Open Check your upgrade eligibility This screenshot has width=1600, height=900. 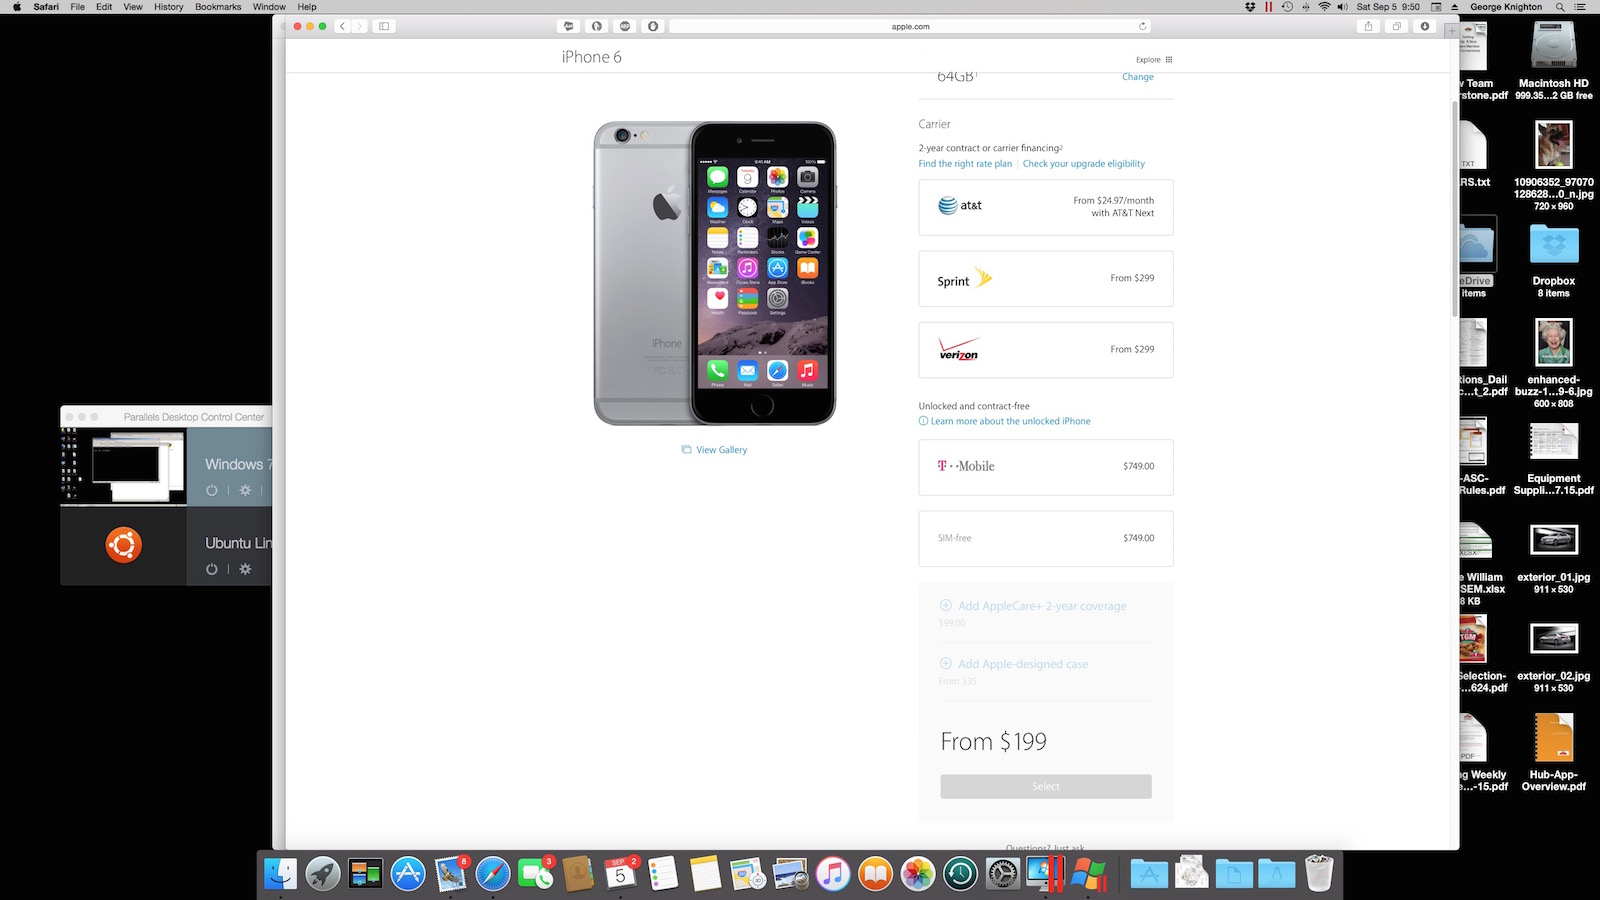point(1084,164)
